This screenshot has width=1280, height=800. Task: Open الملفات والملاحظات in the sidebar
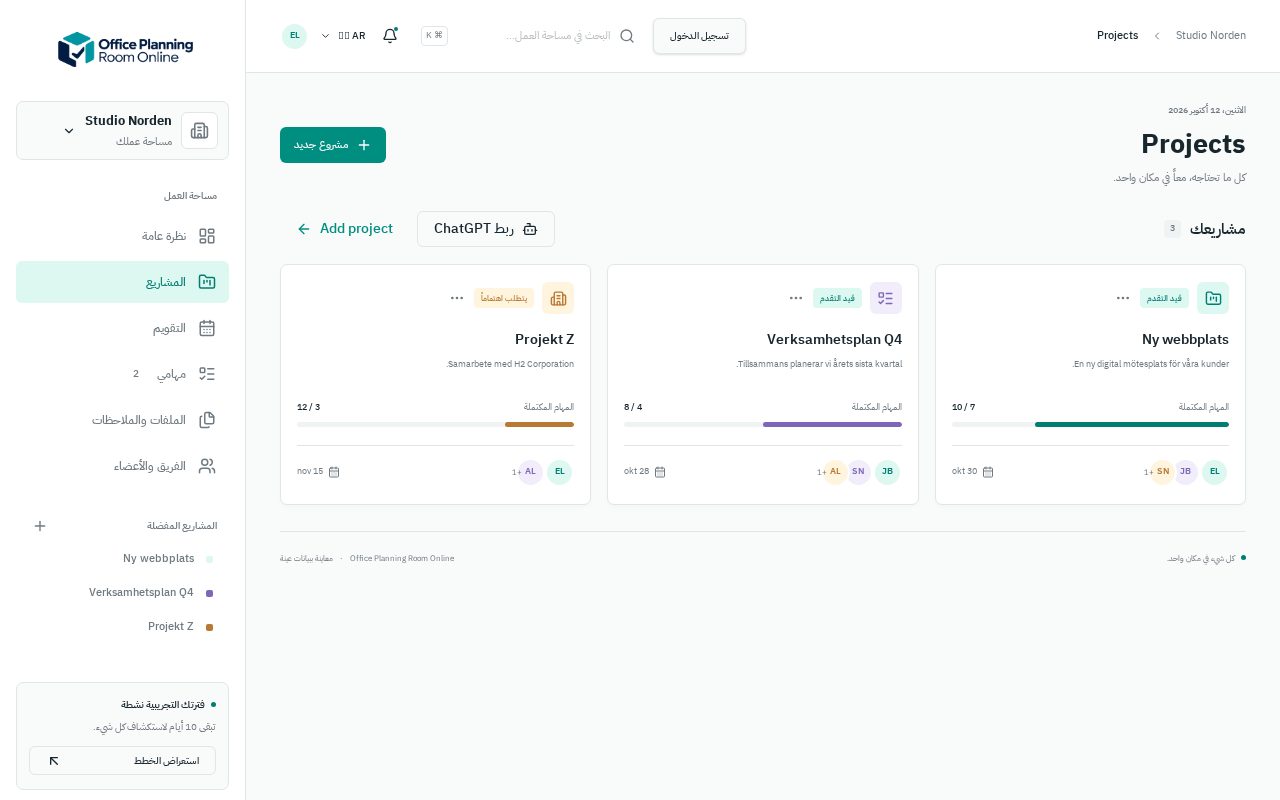pyautogui.click(x=122, y=420)
